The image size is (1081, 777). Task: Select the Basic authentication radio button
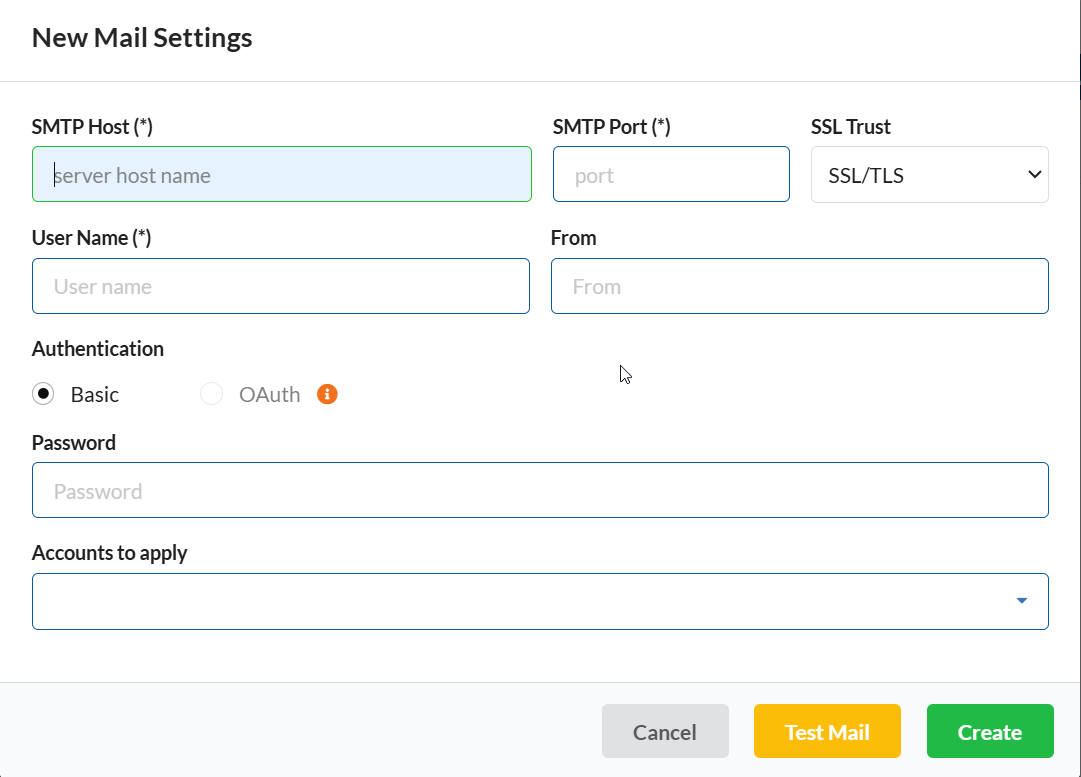point(43,394)
